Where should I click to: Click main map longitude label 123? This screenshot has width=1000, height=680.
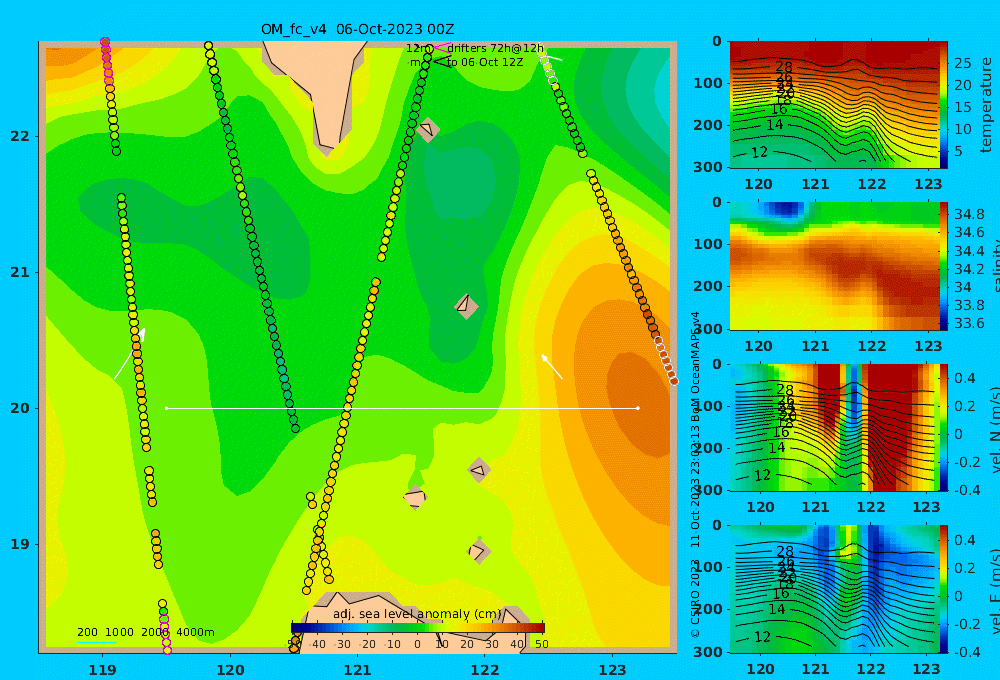click(x=613, y=670)
